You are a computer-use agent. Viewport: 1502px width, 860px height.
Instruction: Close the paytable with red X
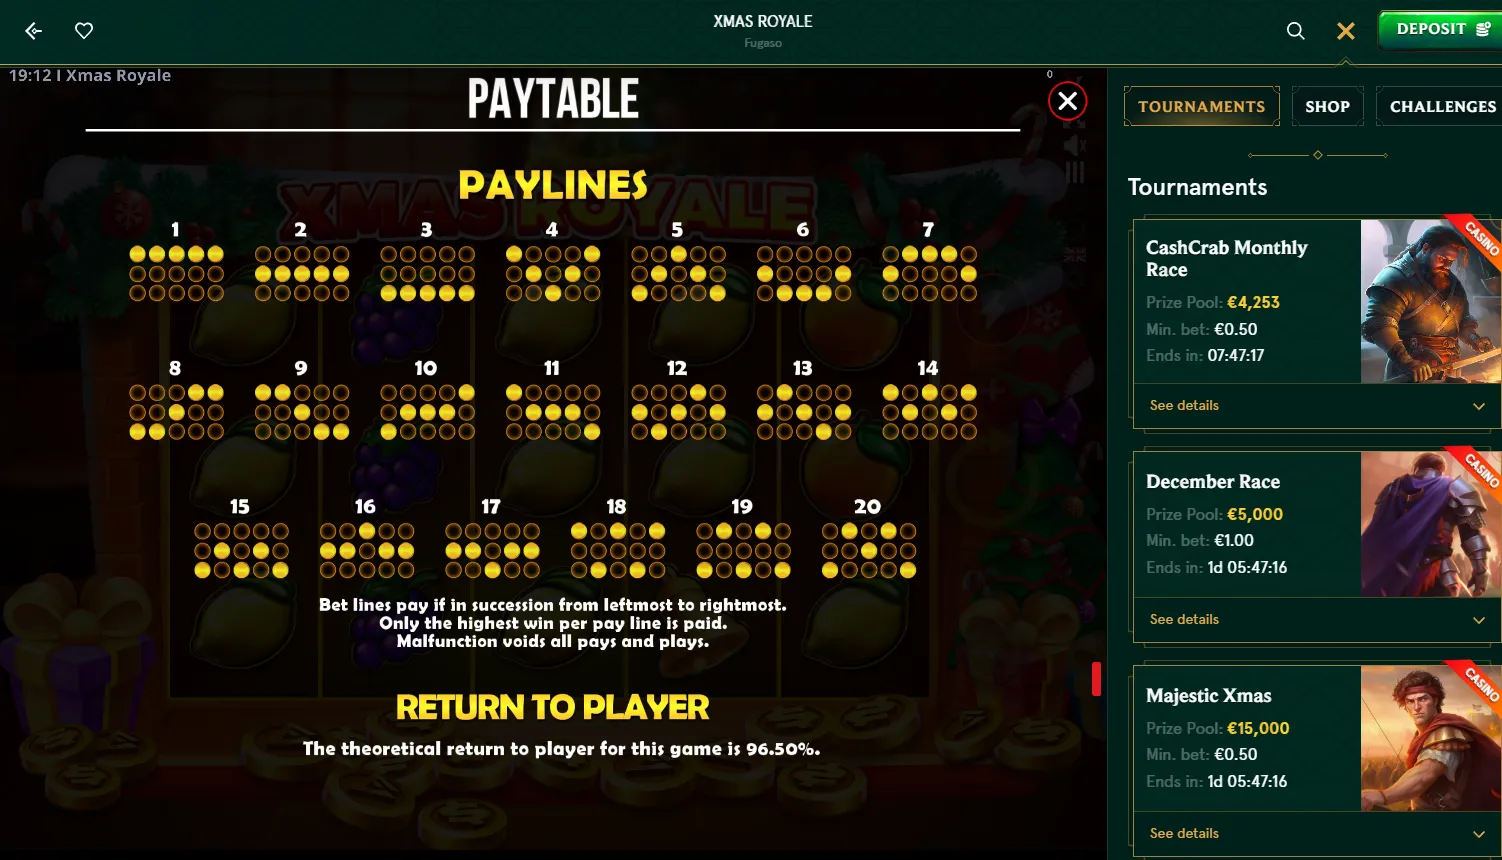point(1068,101)
